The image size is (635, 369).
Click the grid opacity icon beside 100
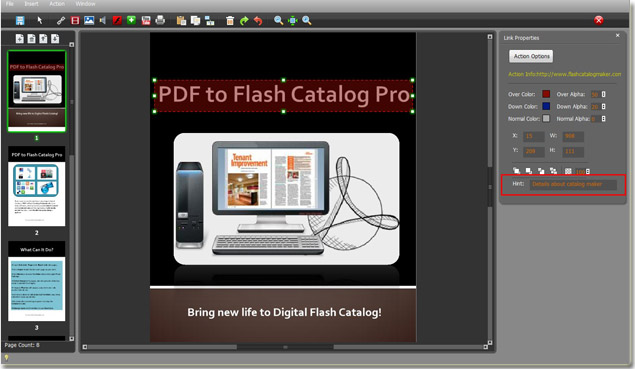[568, 171]
